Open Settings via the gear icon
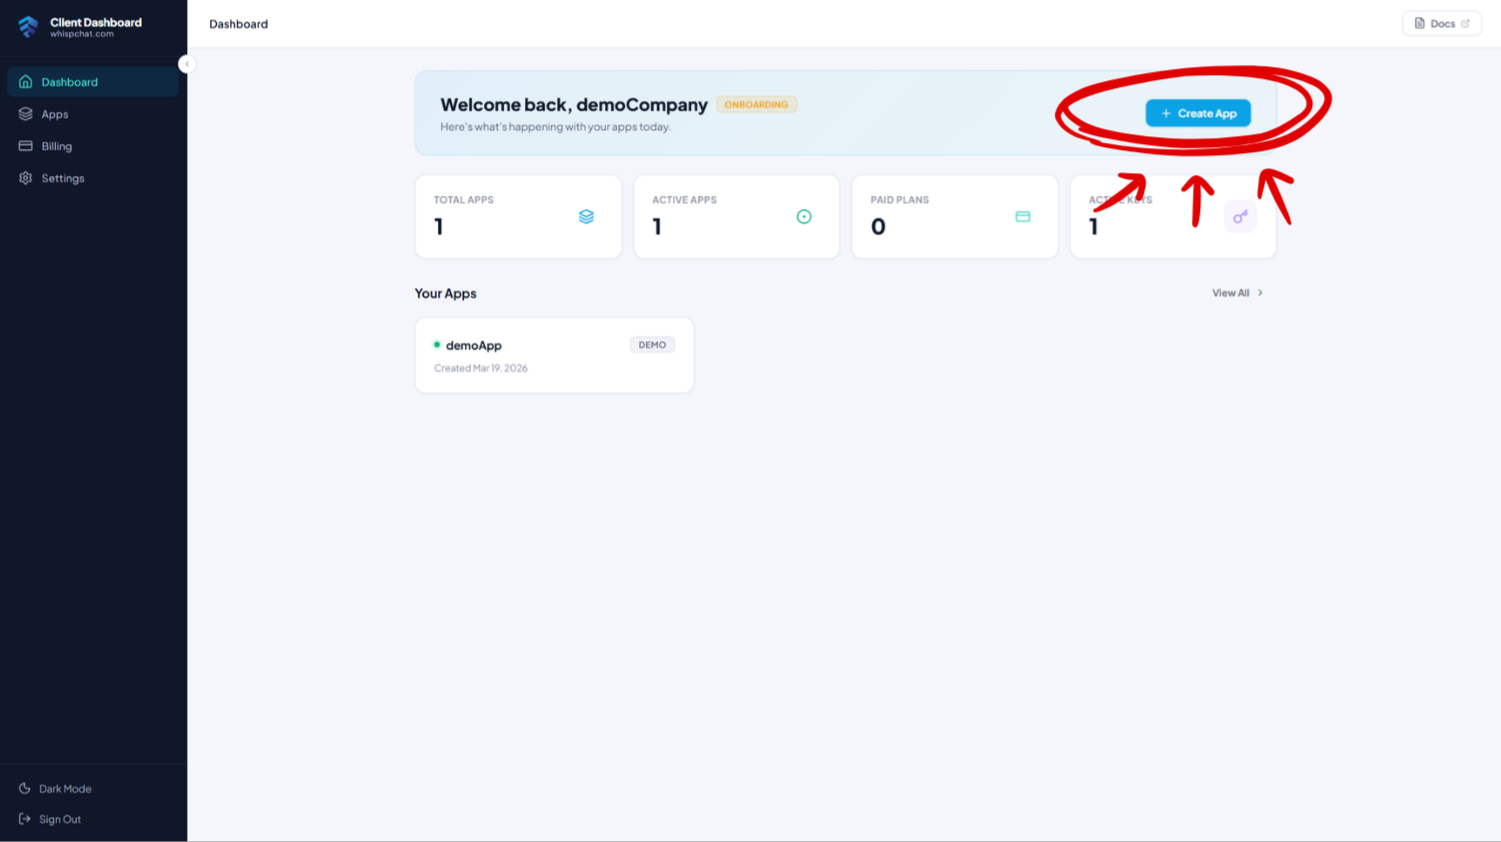 click(x=25, y=178)
